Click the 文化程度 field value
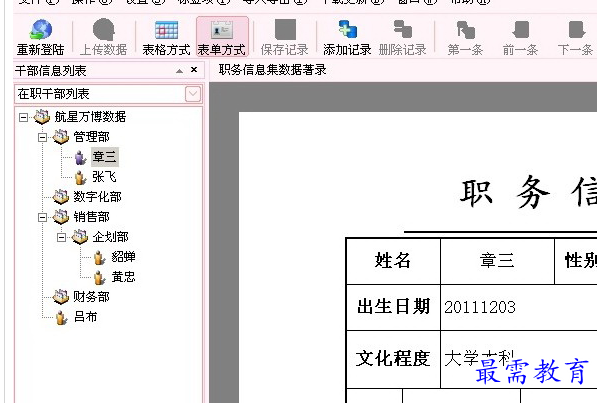The width and height of the screenshot is (597, 403). [480, 358]
